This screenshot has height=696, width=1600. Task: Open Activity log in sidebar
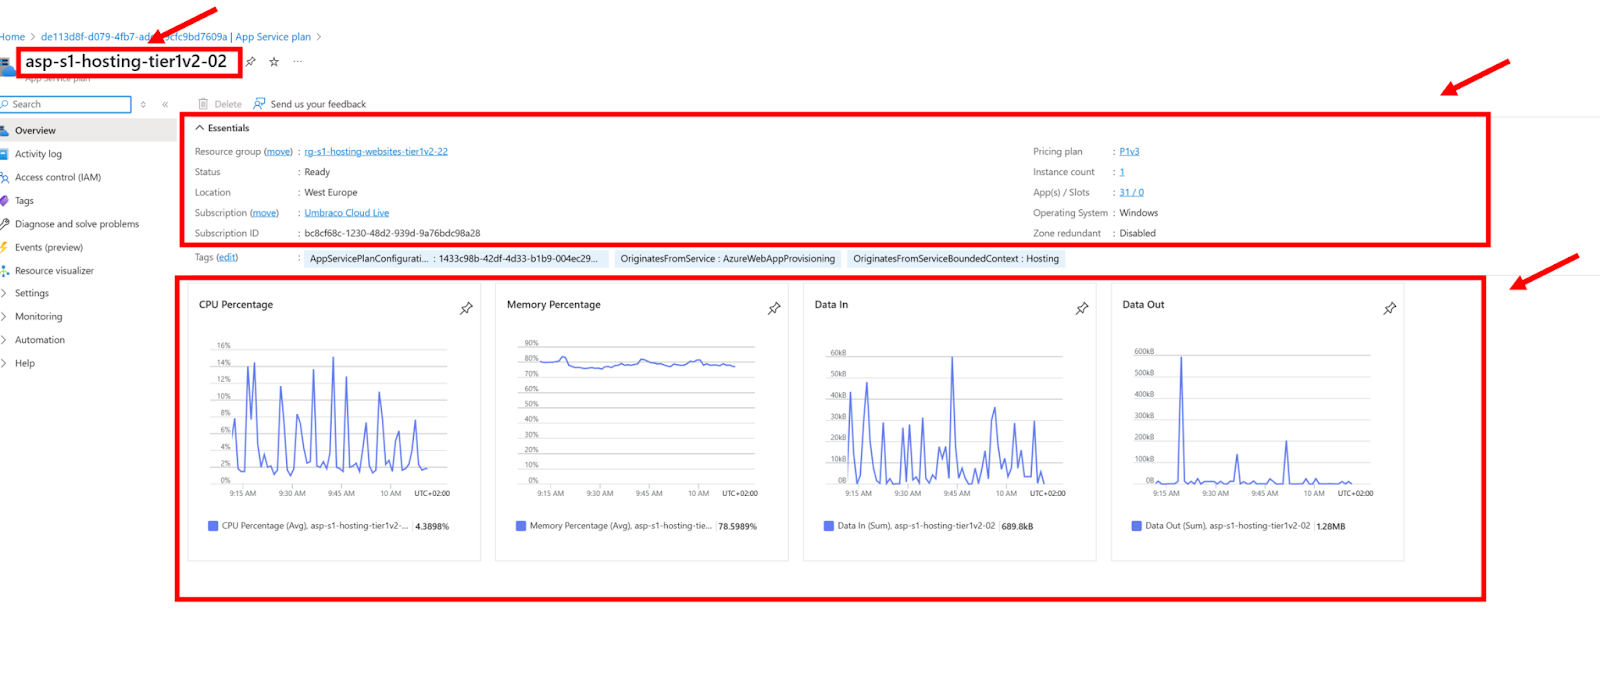[x=38, y=154]
